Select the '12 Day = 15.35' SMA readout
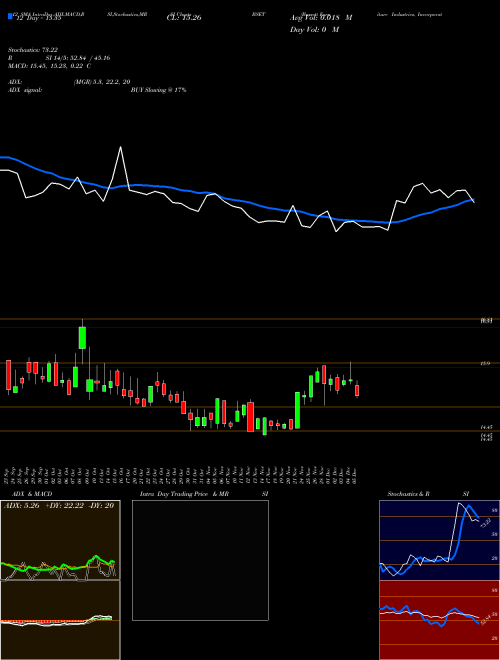This screenshot has width=500, height=660. pyautogui.click(x=39, y=18)
